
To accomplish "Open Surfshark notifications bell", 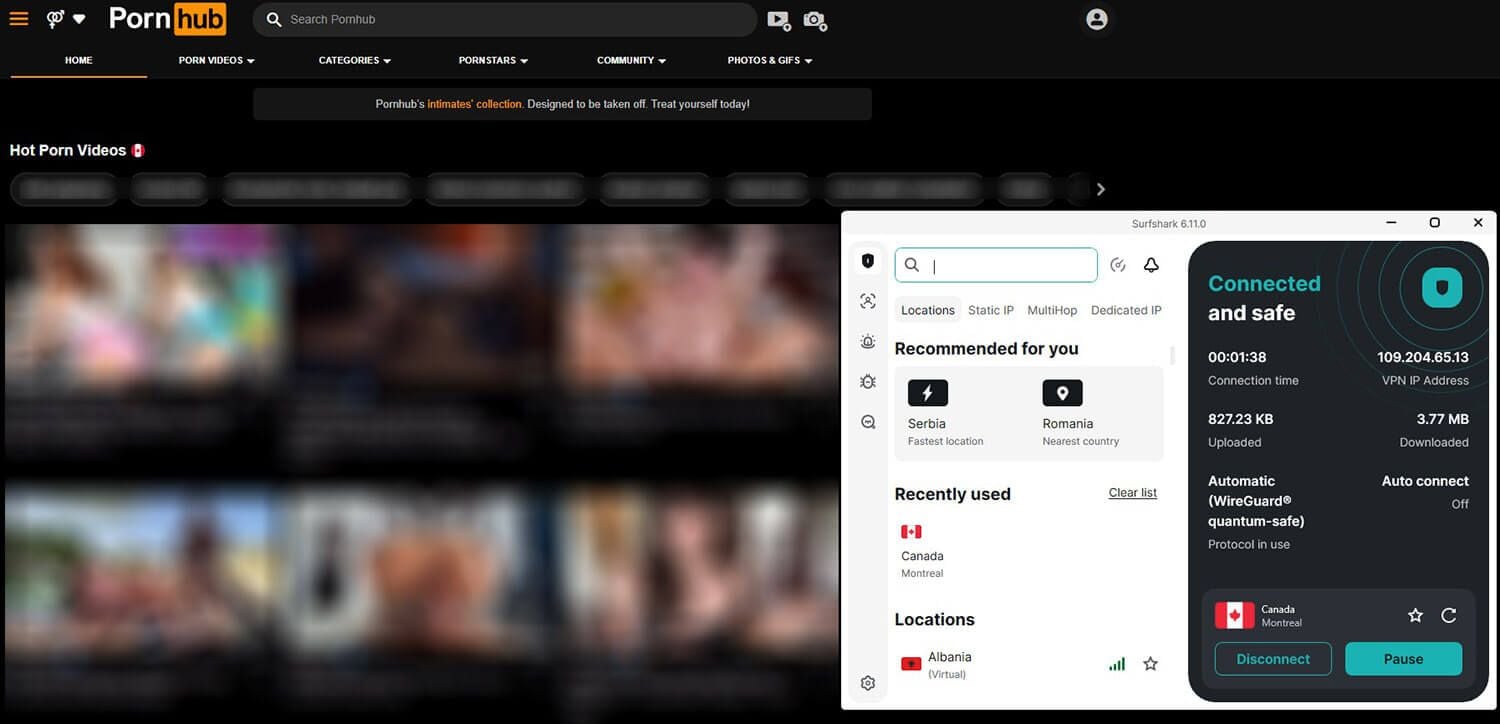I will pos(1151,265).
